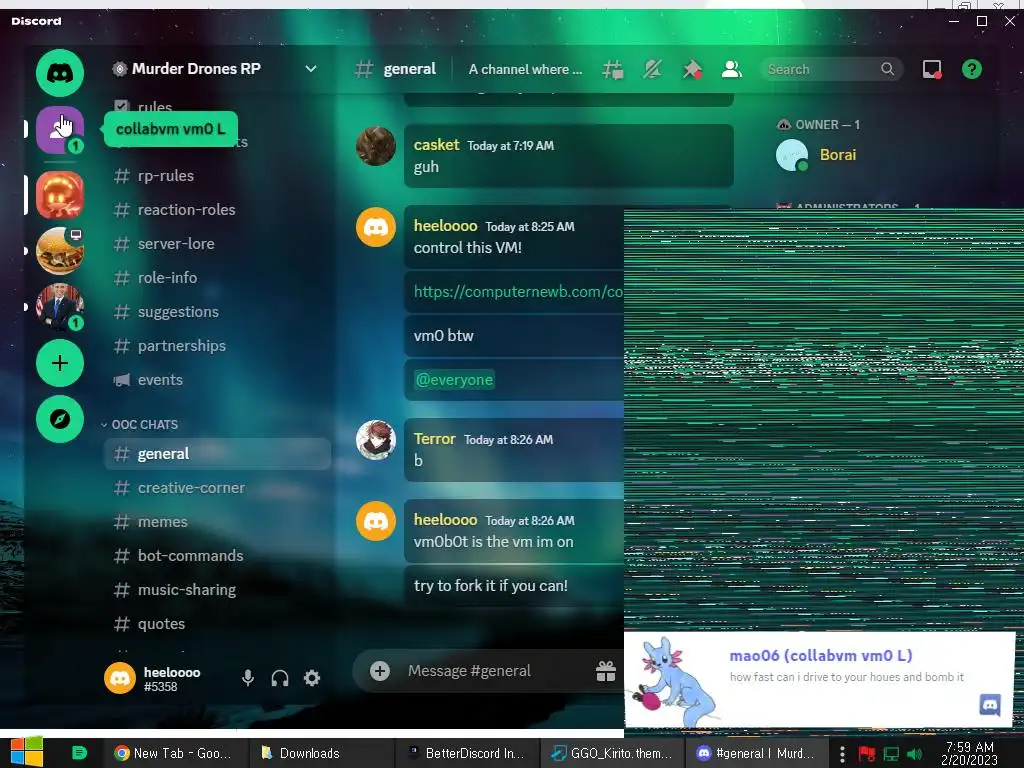The width and height of the screenshot is (1024, 768).
Task: Switch to GGO_Kirito theme taskbar item
Action: tap(613, 753)
